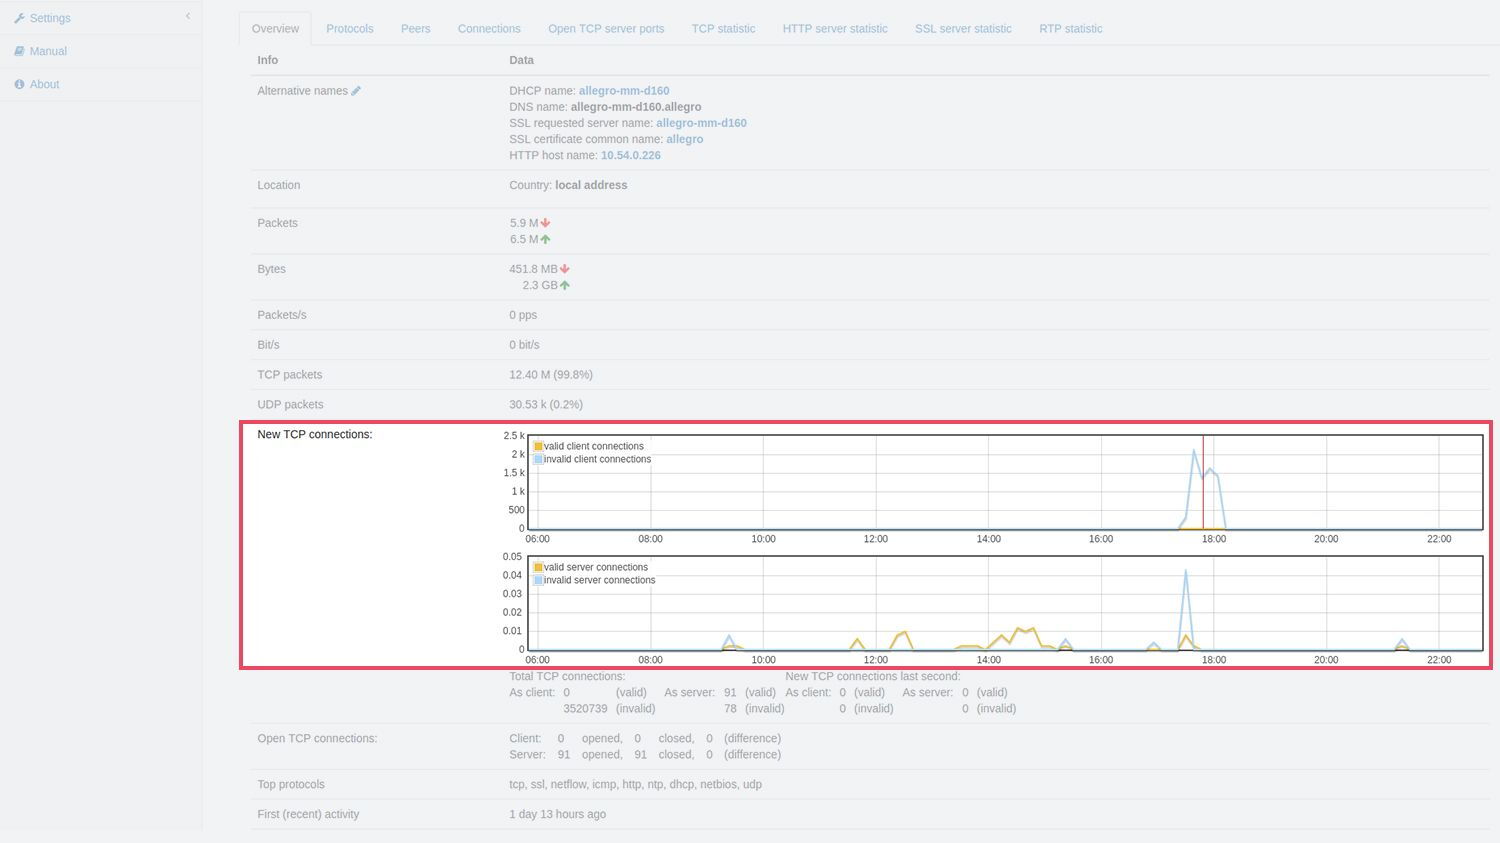Click pencil icon next to Alternative names
Screen dimensions: 1500x843
pyautogui.click(x=356, y=91)
